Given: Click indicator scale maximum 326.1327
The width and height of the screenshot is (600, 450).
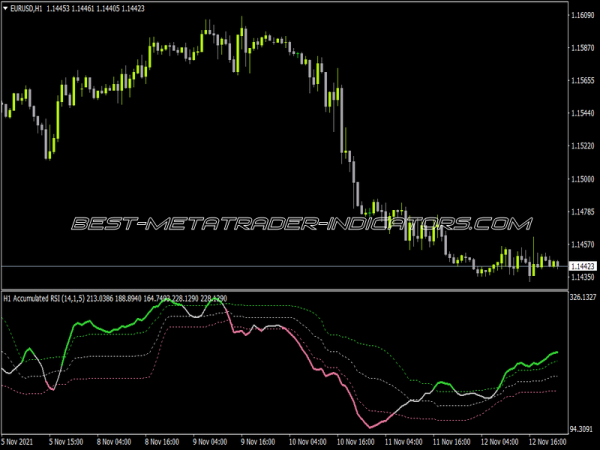Looking at the screenshot, I should click(x=583, y=297).
